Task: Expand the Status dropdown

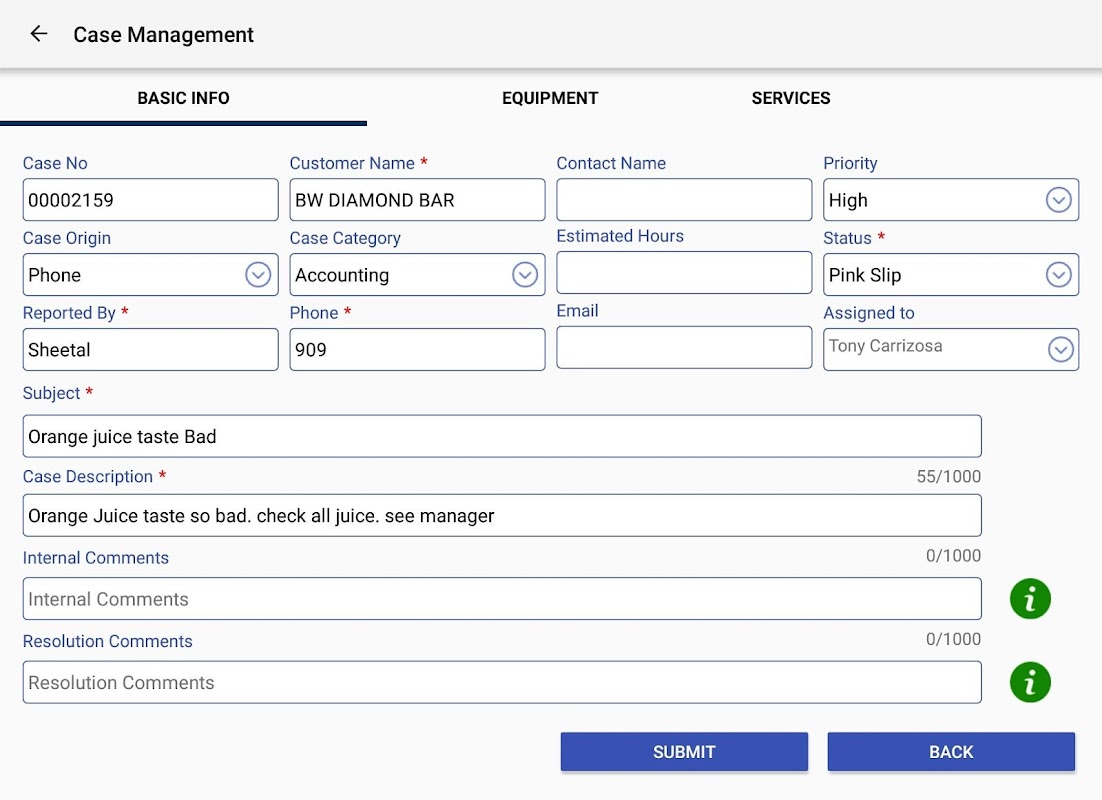Action: point(1058,275)
